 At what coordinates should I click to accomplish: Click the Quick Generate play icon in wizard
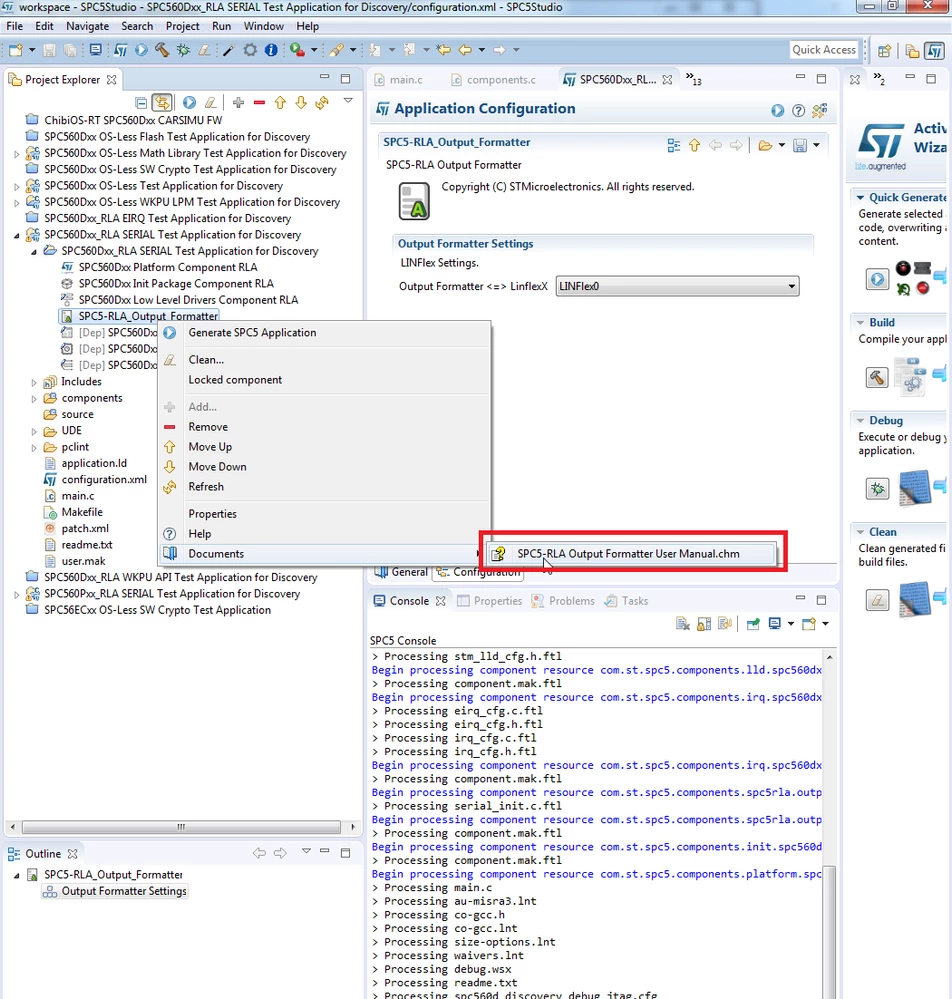click(877, 279)
